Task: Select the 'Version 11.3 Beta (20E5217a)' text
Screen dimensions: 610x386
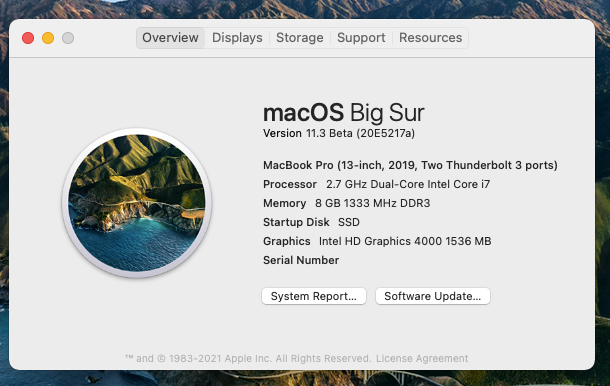Action: (x=339, y=133)
